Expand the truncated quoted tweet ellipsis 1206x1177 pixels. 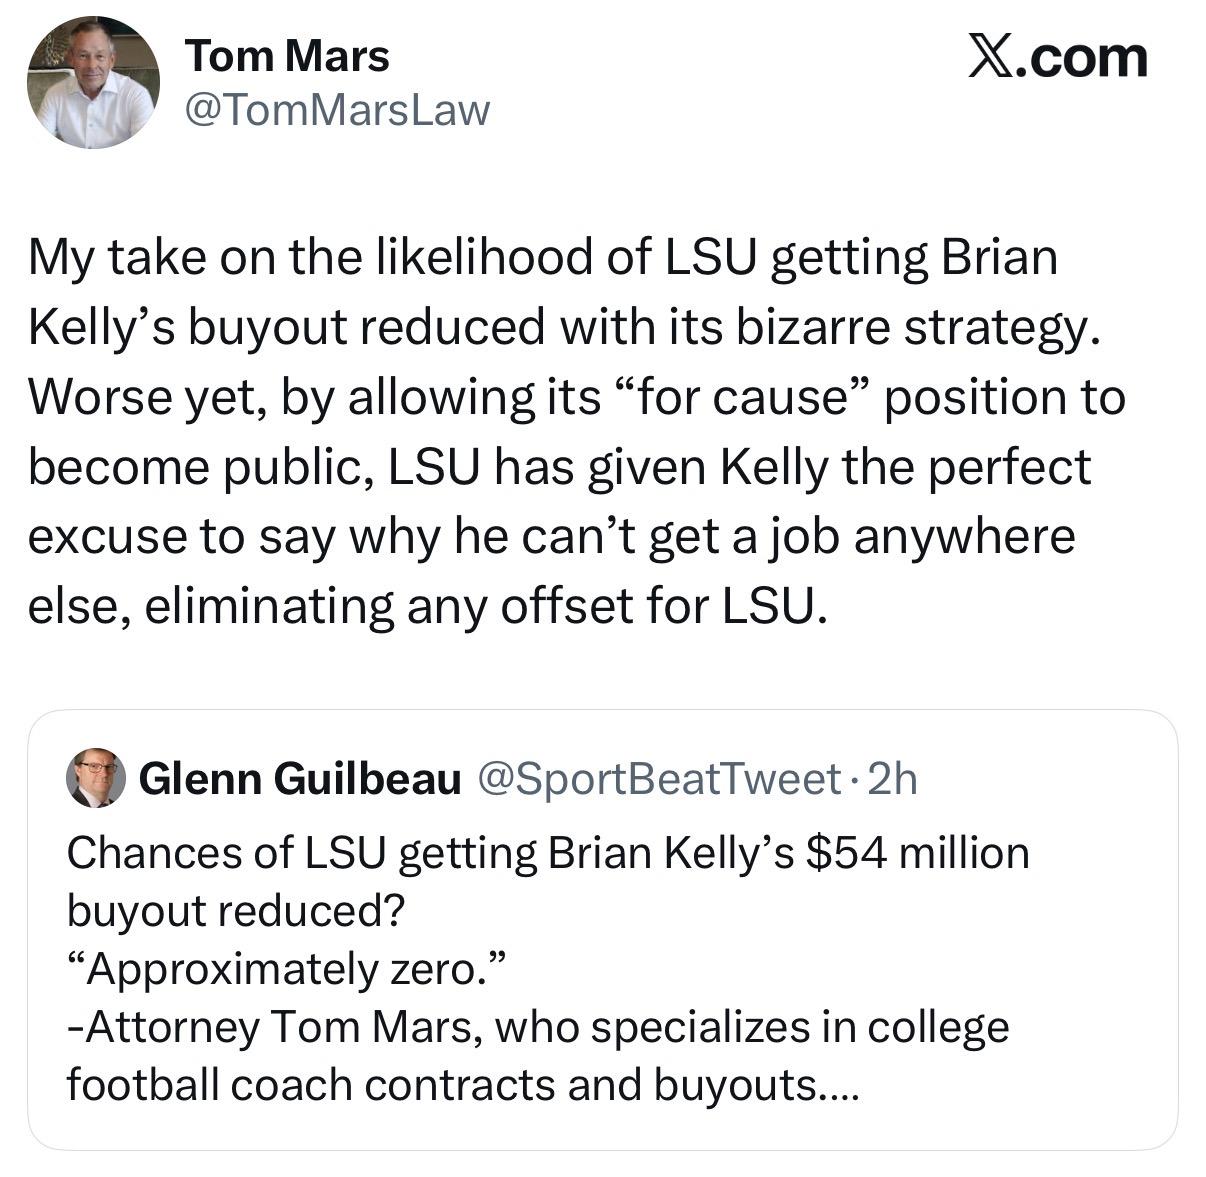click(838, 1085)
